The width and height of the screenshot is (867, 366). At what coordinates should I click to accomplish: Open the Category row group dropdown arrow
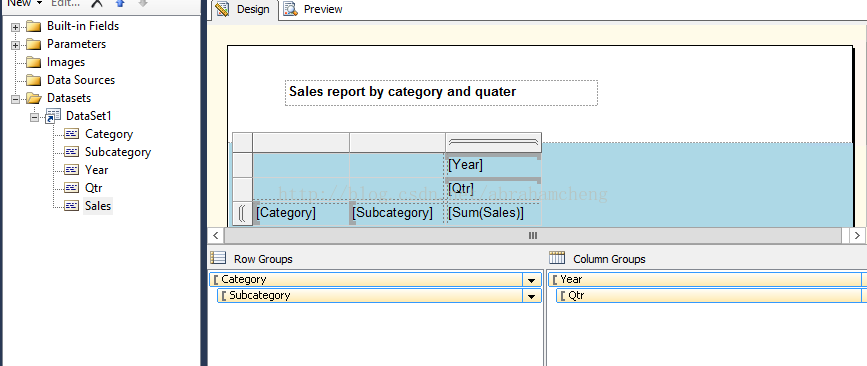click(531, 280)
